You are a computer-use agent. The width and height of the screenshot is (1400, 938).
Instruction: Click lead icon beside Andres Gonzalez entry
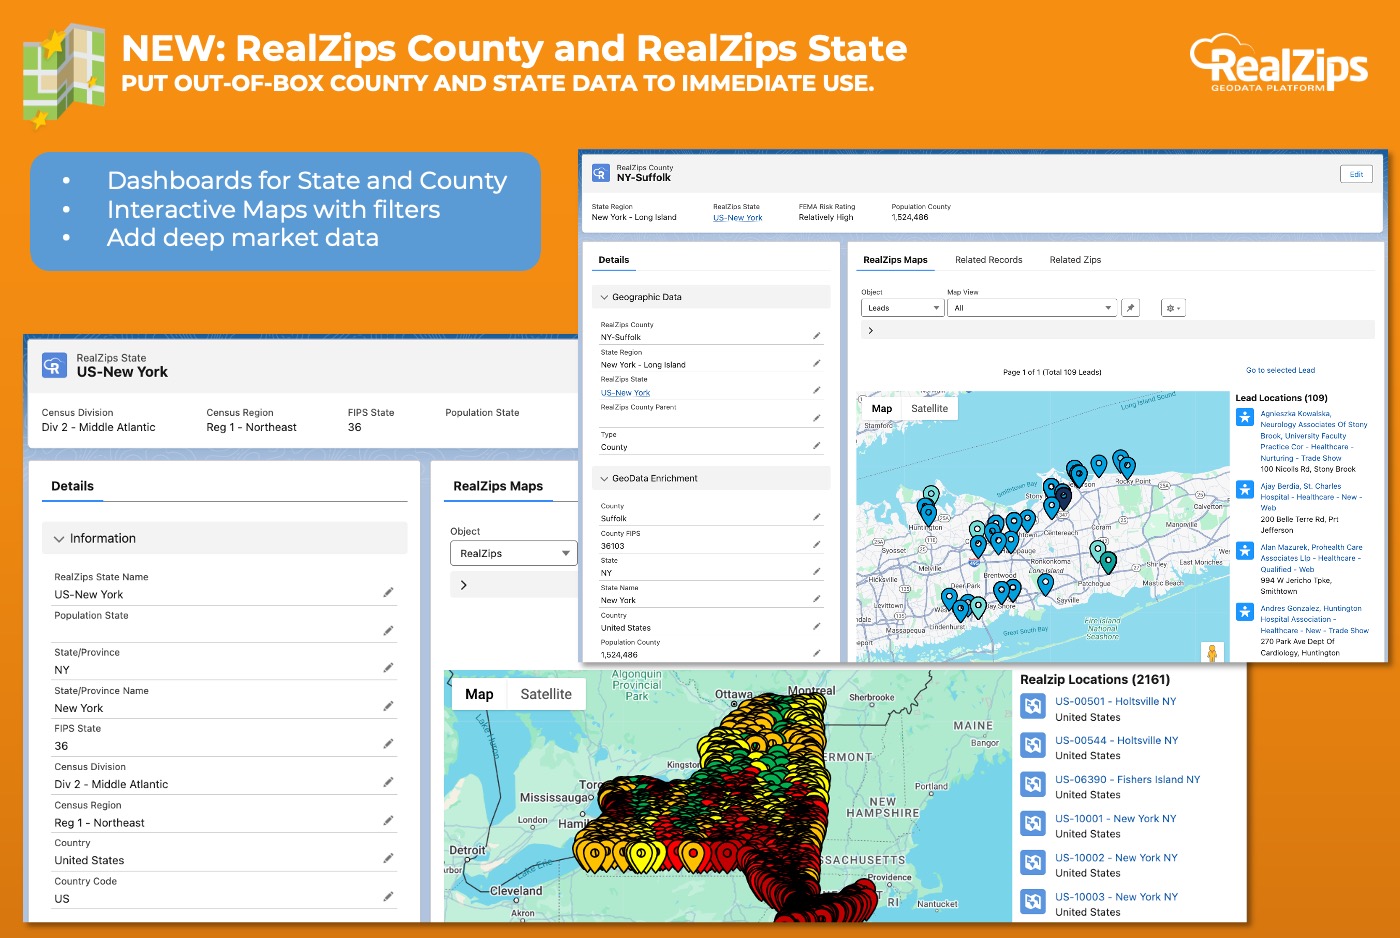tap(1245, 612)
